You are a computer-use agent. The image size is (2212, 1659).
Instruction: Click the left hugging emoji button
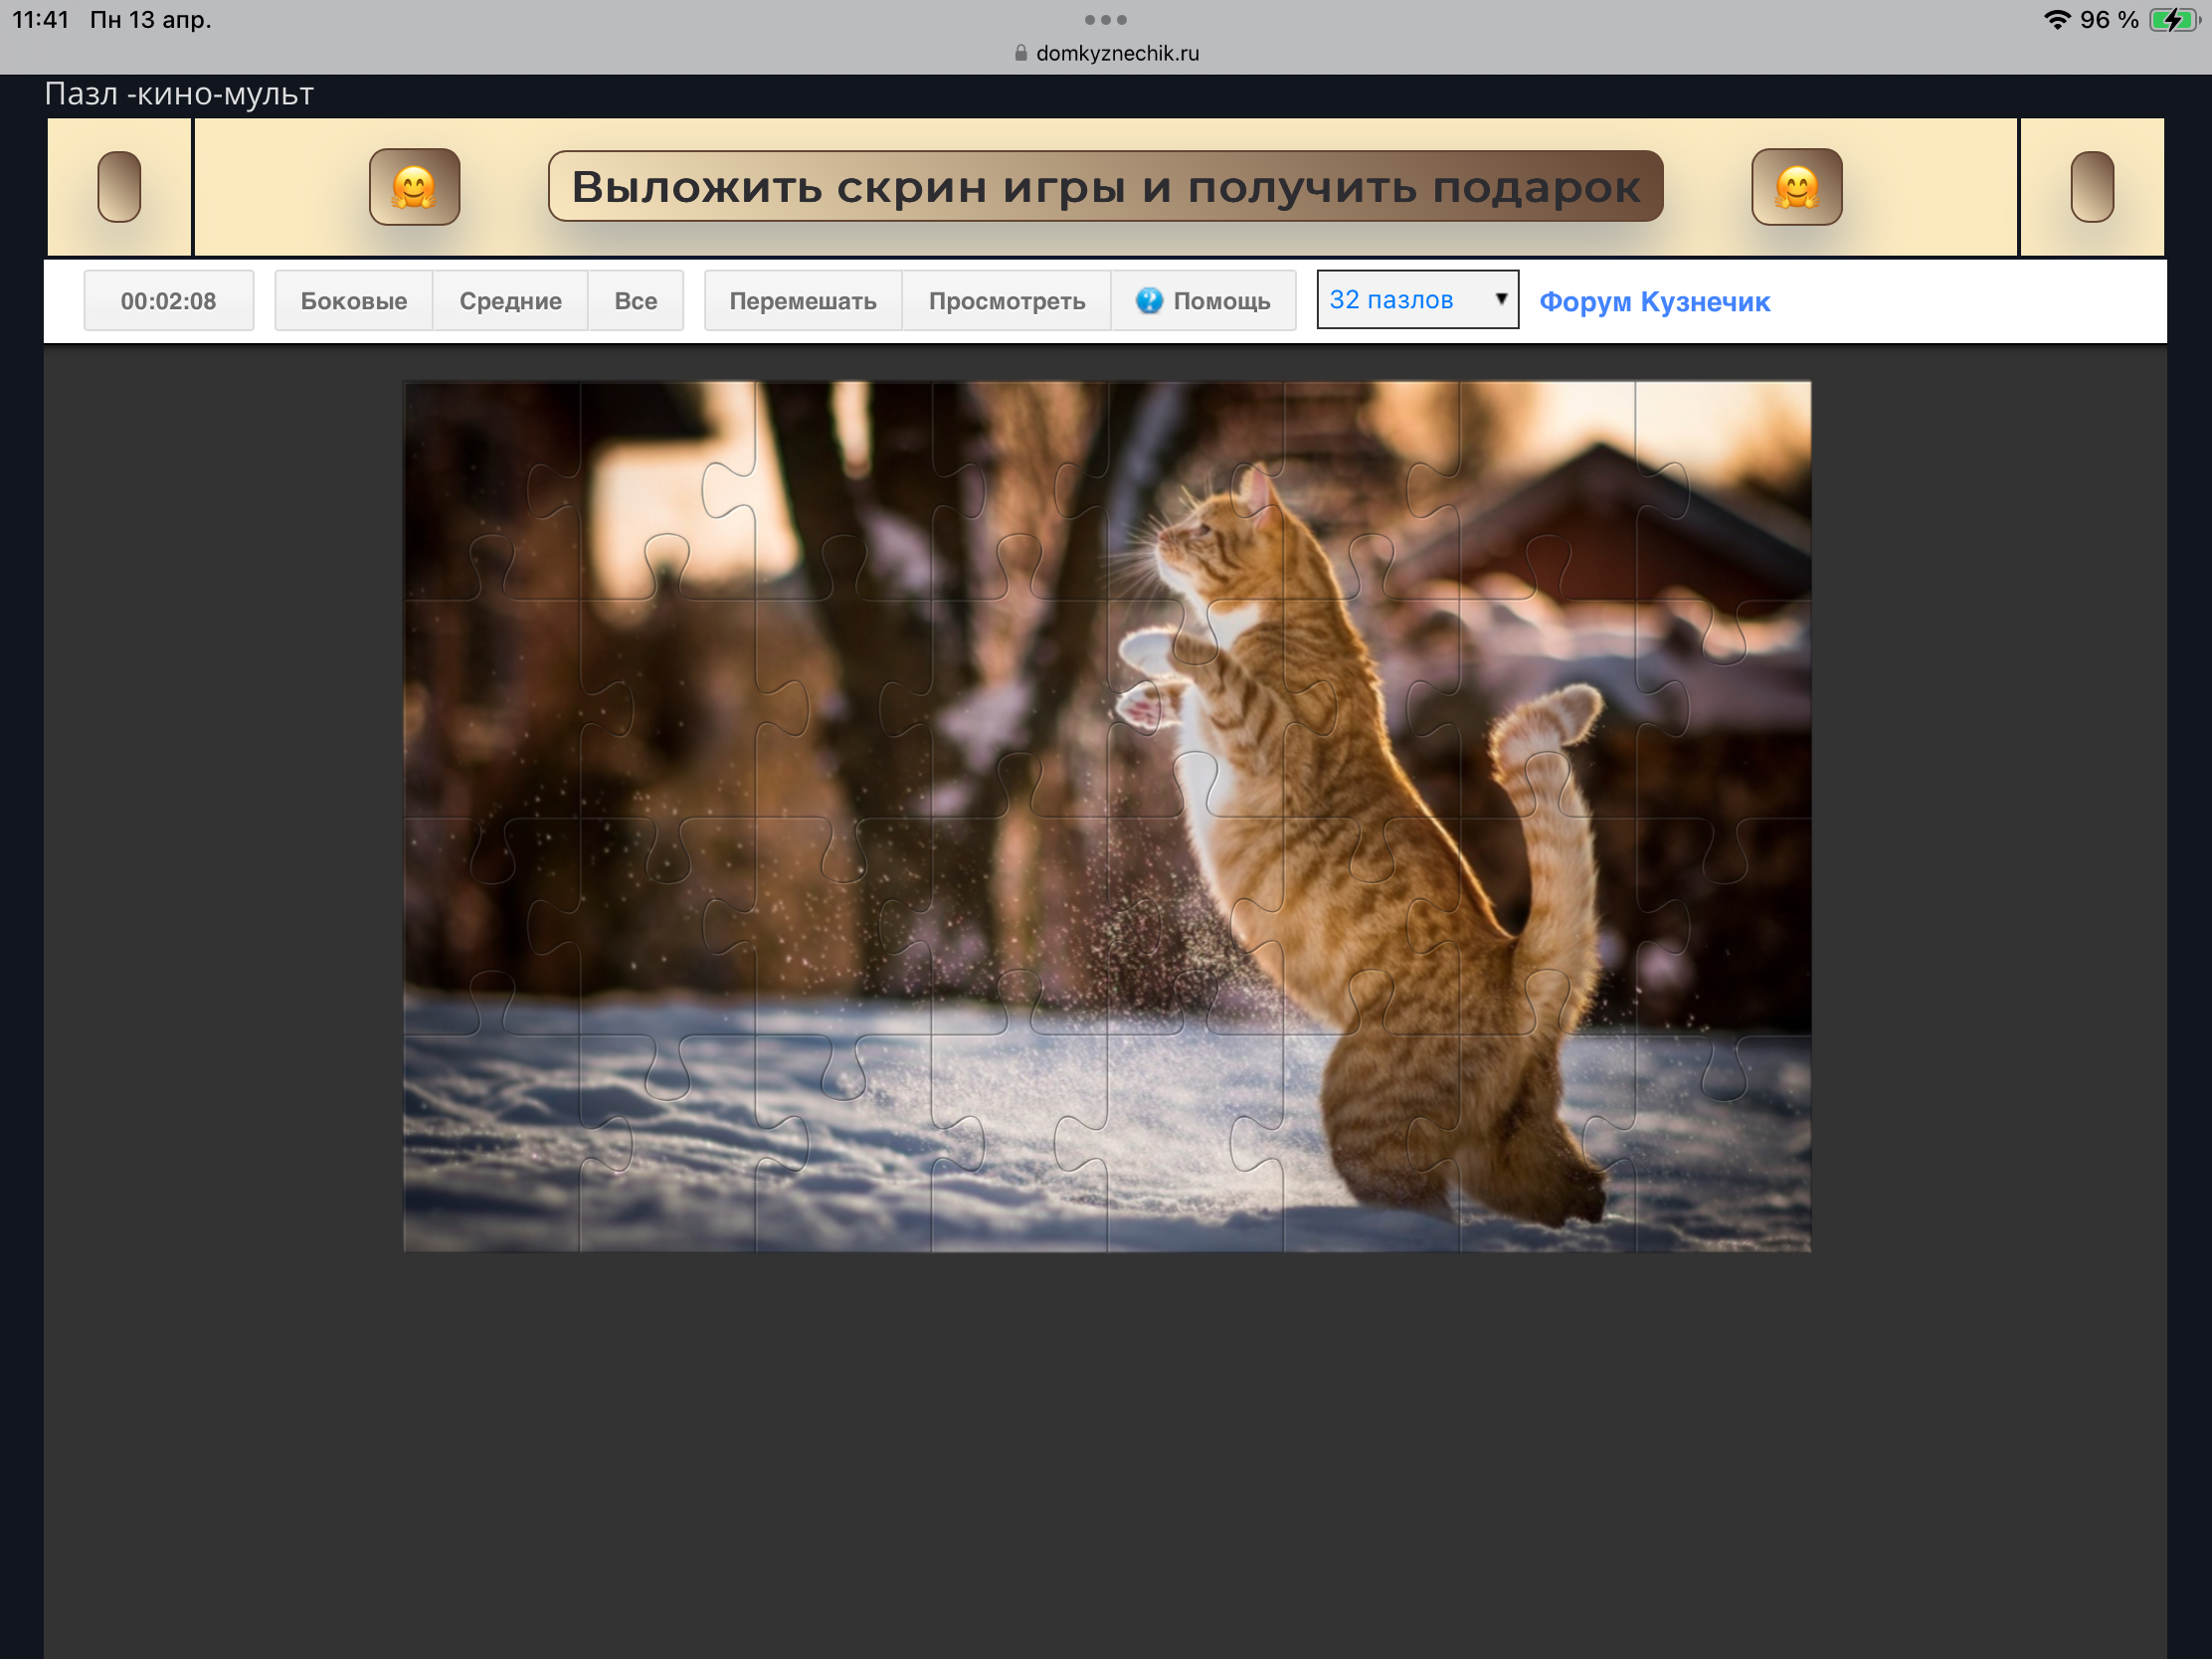pyautogui.click(x=414, y=187)
